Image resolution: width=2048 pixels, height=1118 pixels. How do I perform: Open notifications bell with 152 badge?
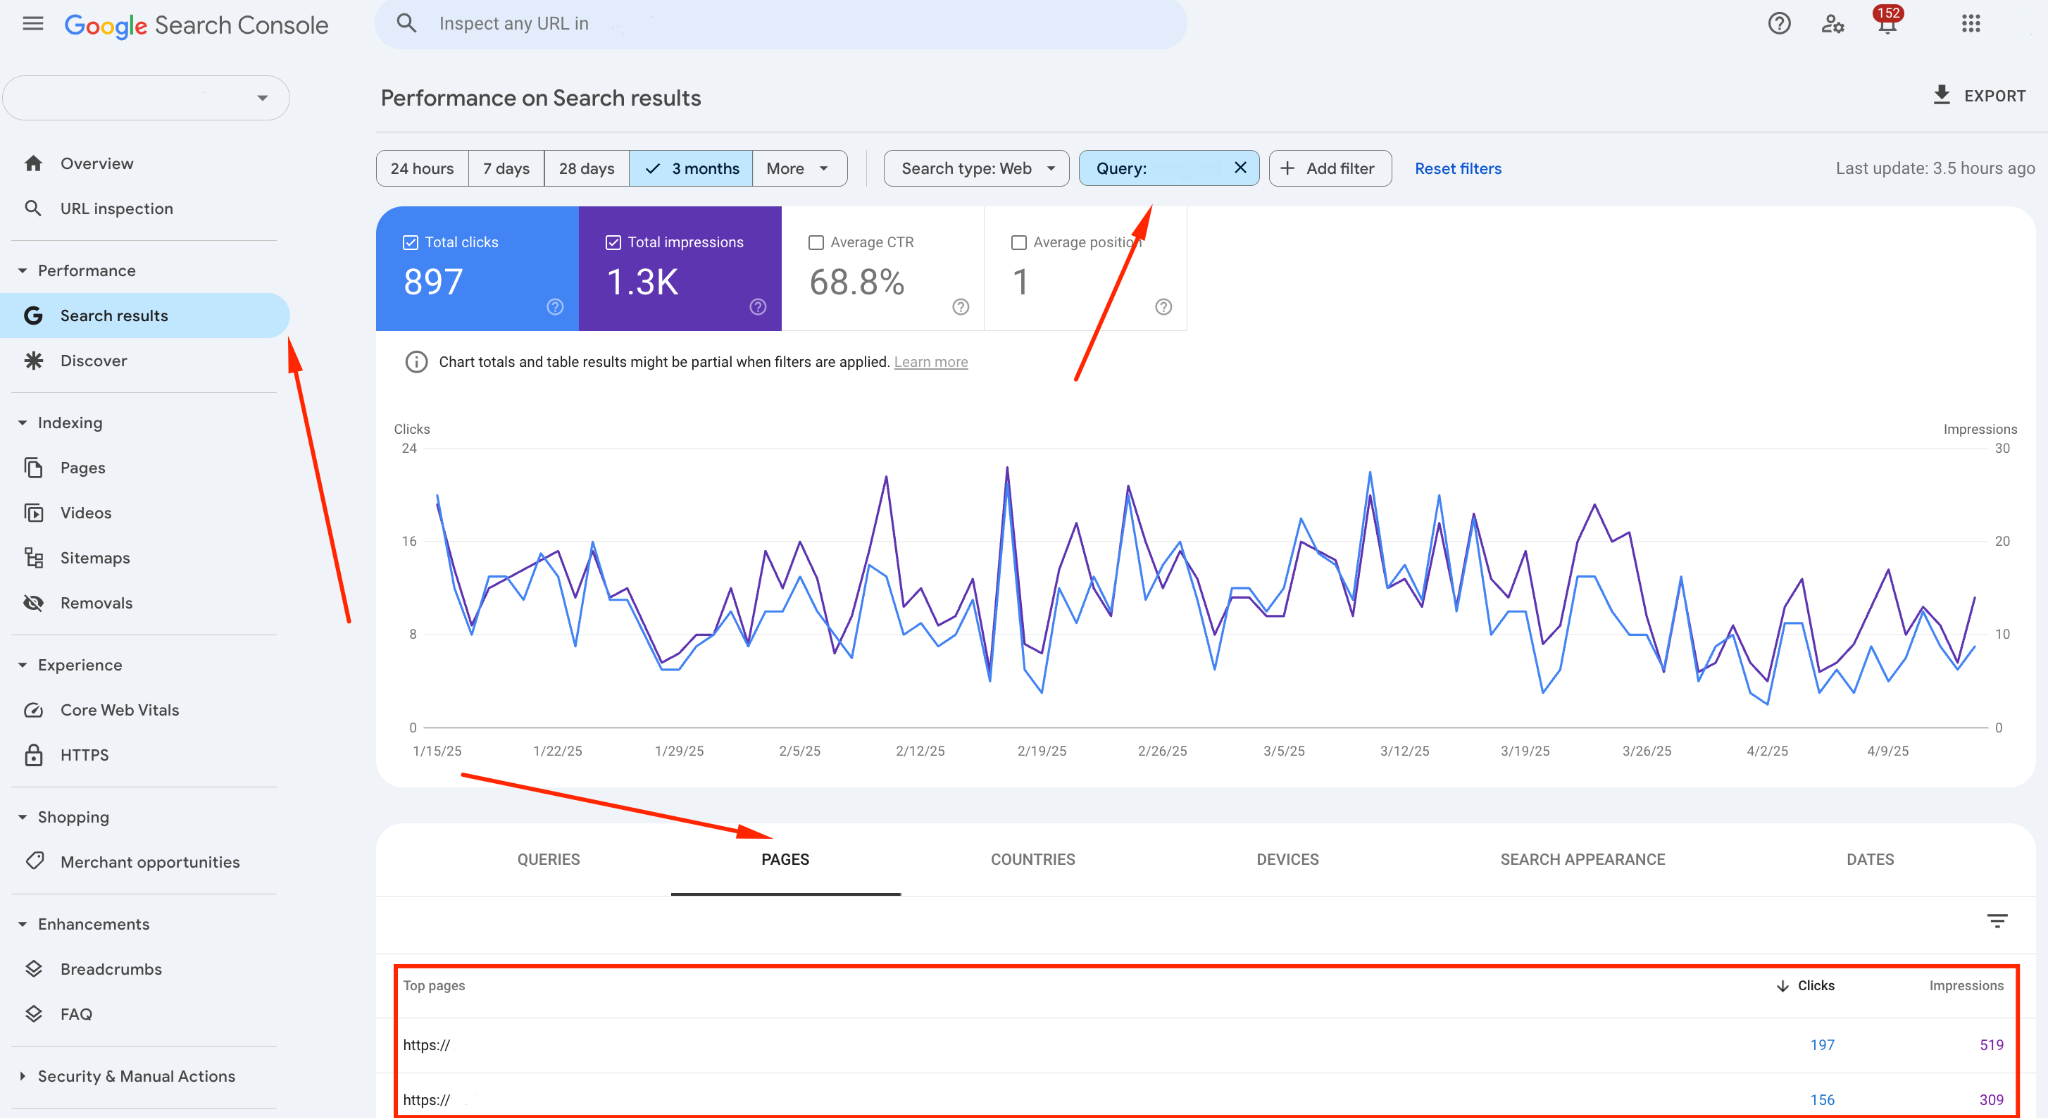[1887, 22]
